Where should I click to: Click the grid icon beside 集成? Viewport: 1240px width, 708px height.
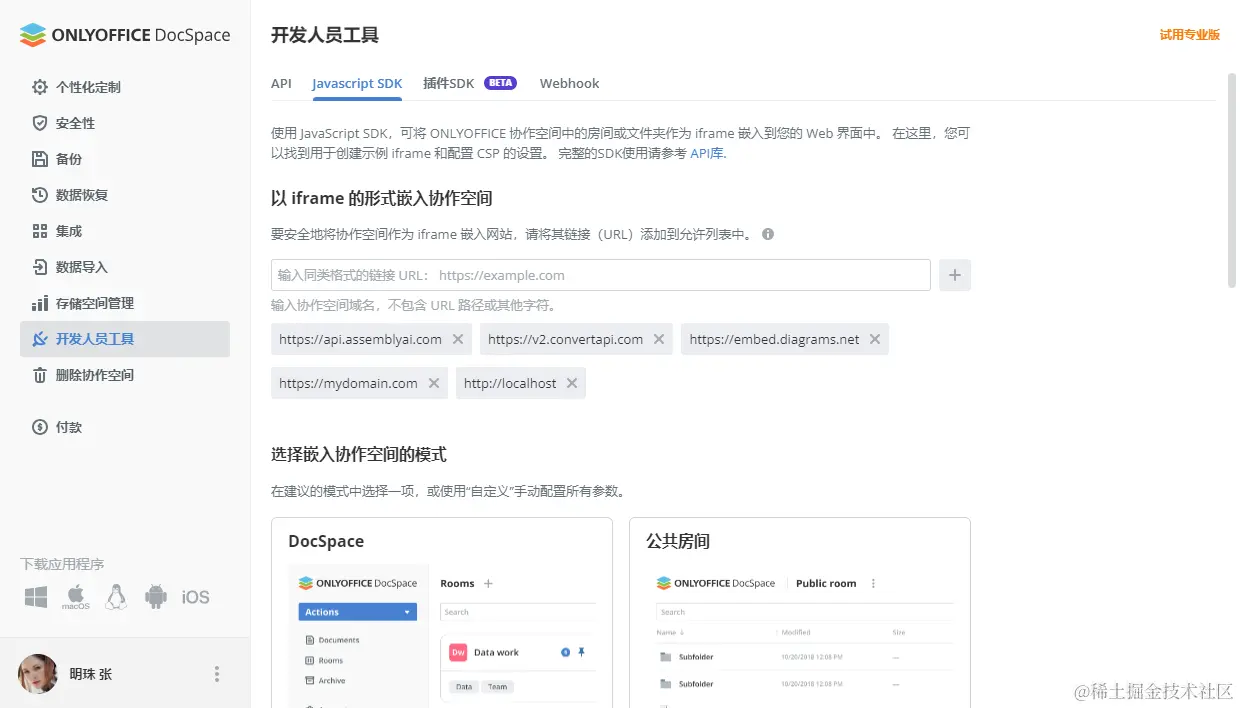point(40,231)
